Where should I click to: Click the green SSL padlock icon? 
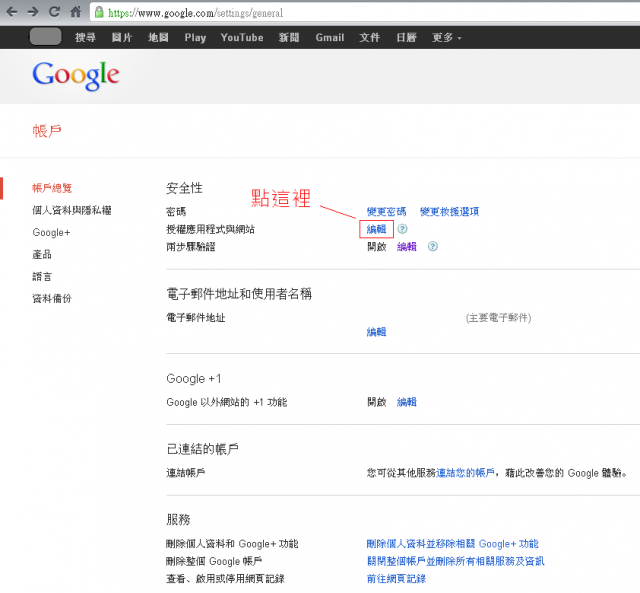[x=99, y=12]
